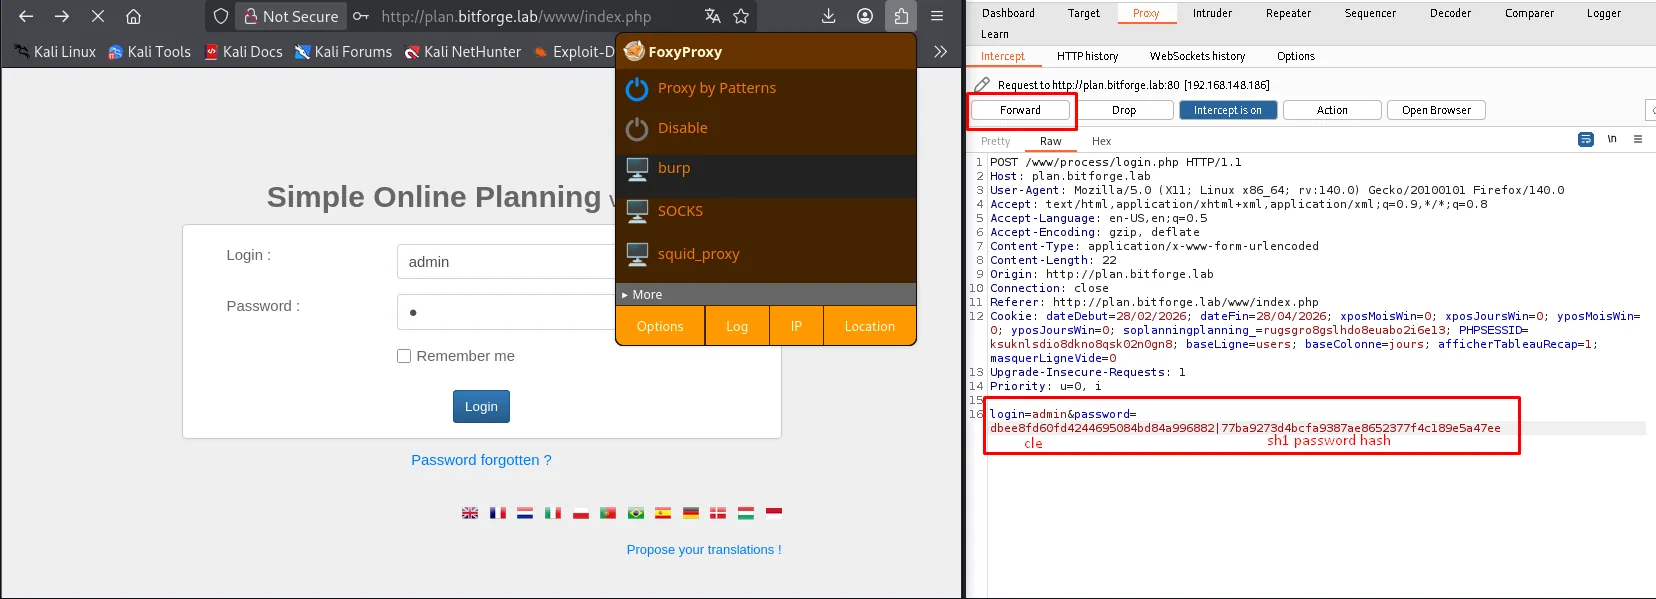Forward the intercepted request
This screenshot has width=1656, height=599.
coord(1020,110)
